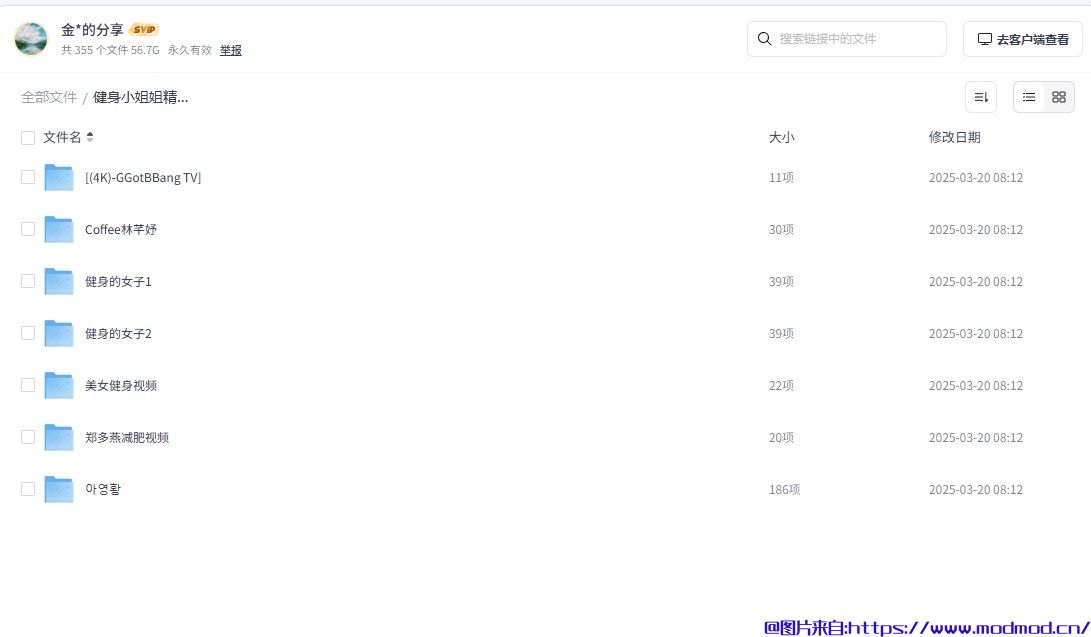Switch to grid view layout
This screenshot has height=637, width=1091.
tap(1059, 97)
